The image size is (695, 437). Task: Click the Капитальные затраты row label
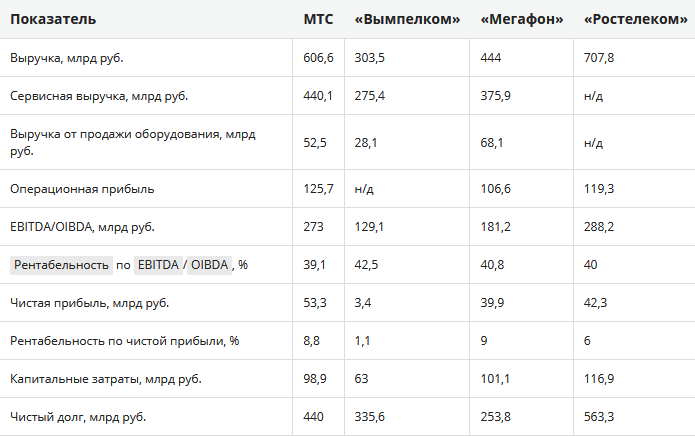[105, 379]
